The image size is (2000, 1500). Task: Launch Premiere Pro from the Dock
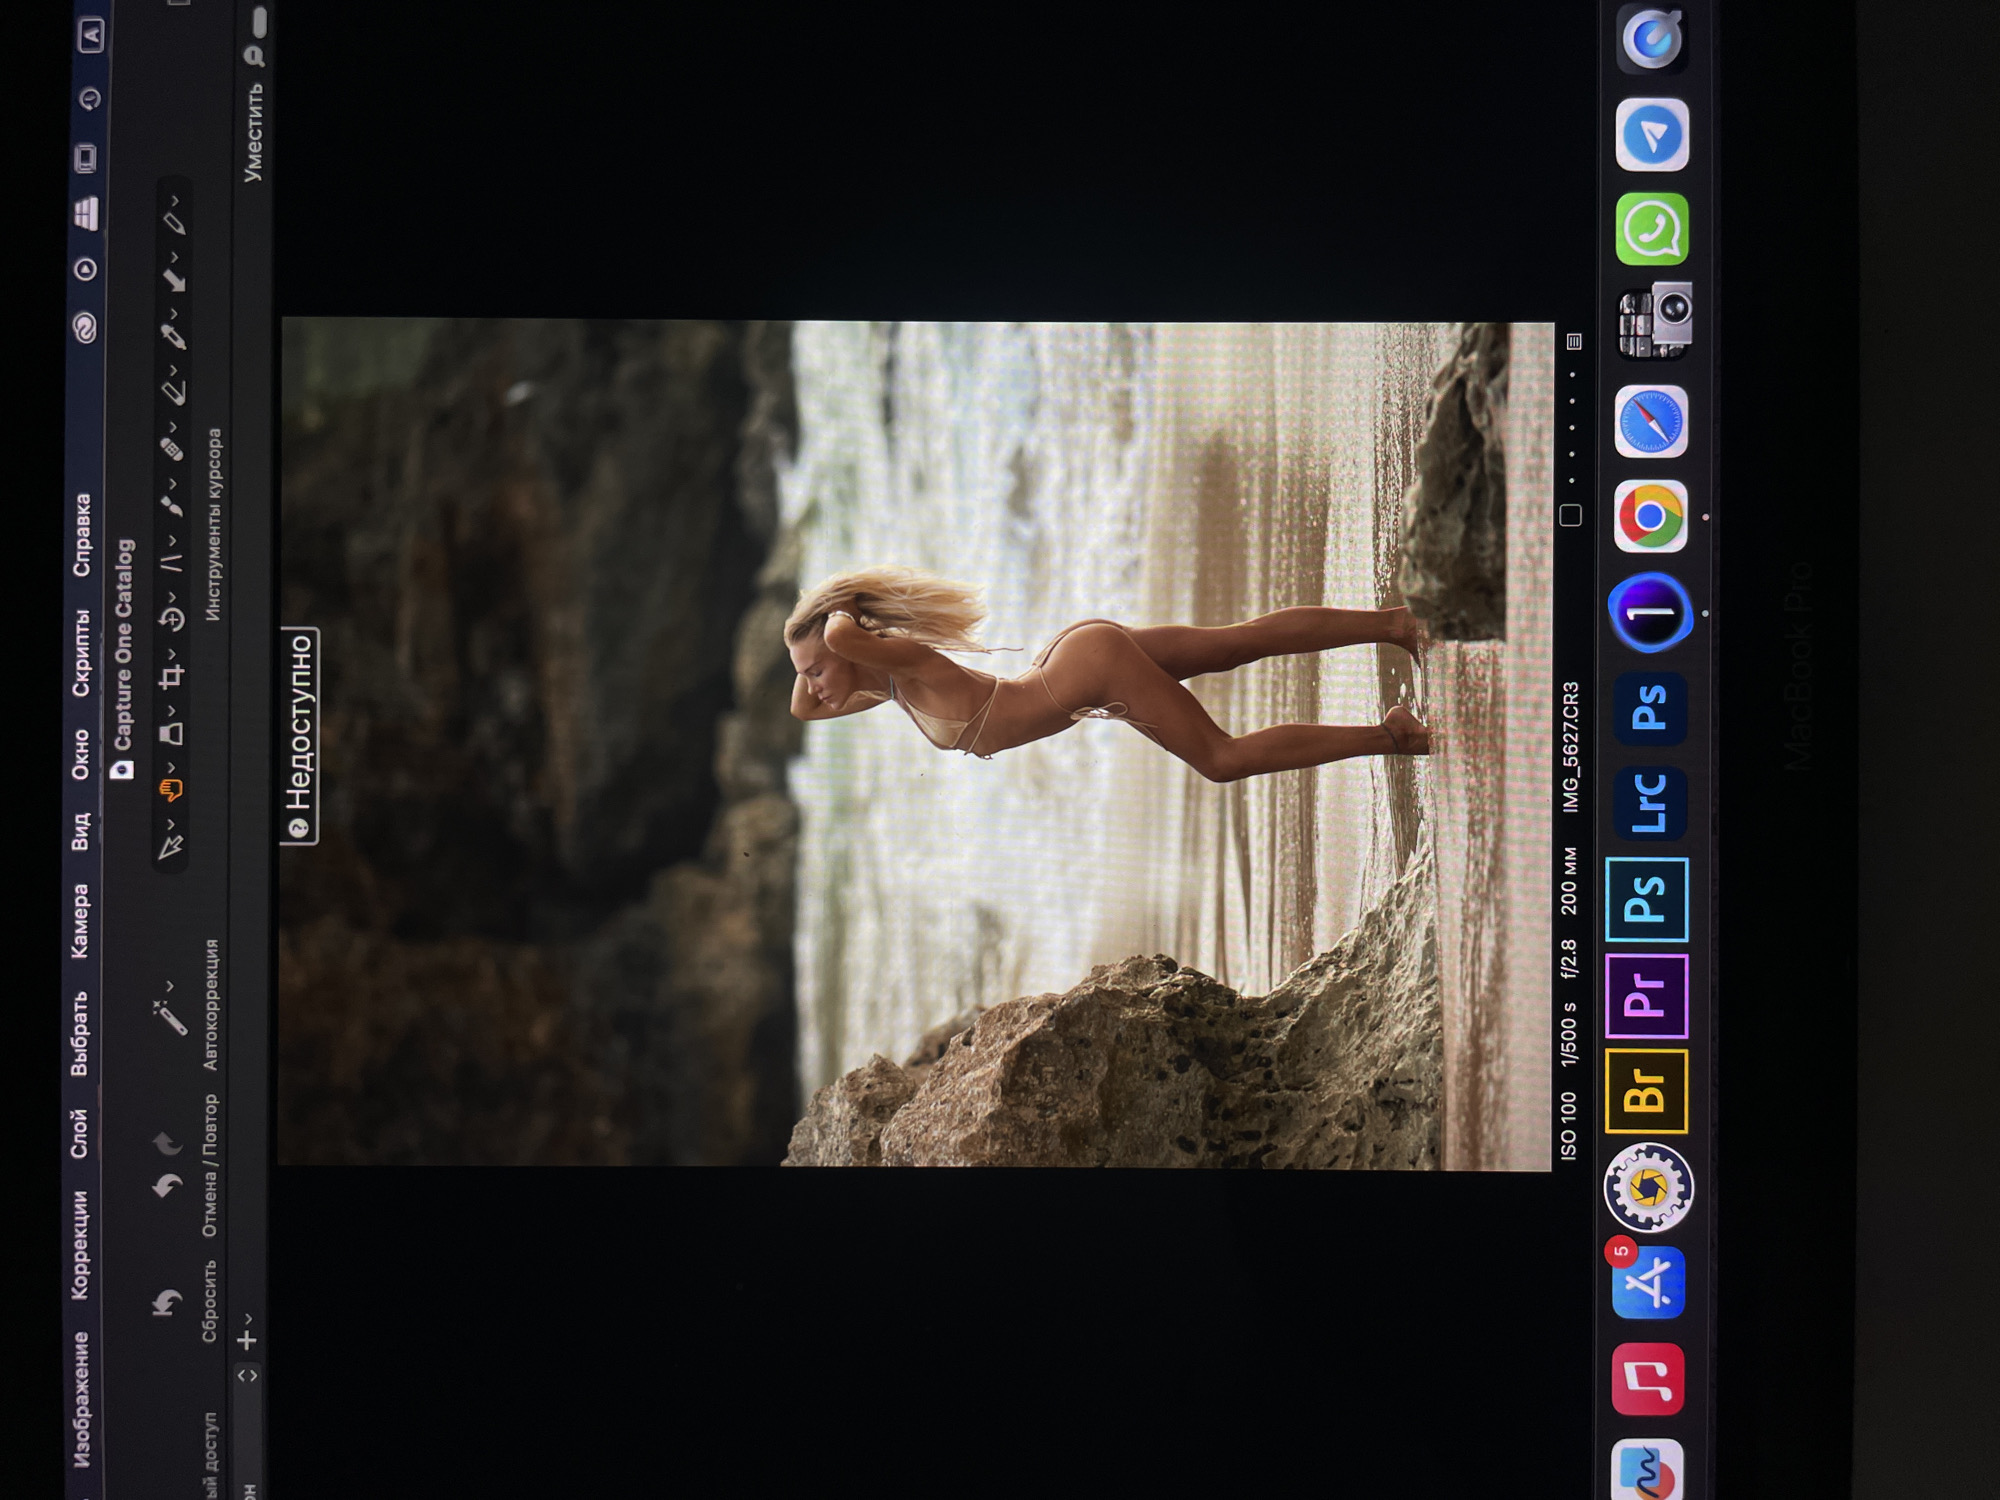pos(1647,996)
